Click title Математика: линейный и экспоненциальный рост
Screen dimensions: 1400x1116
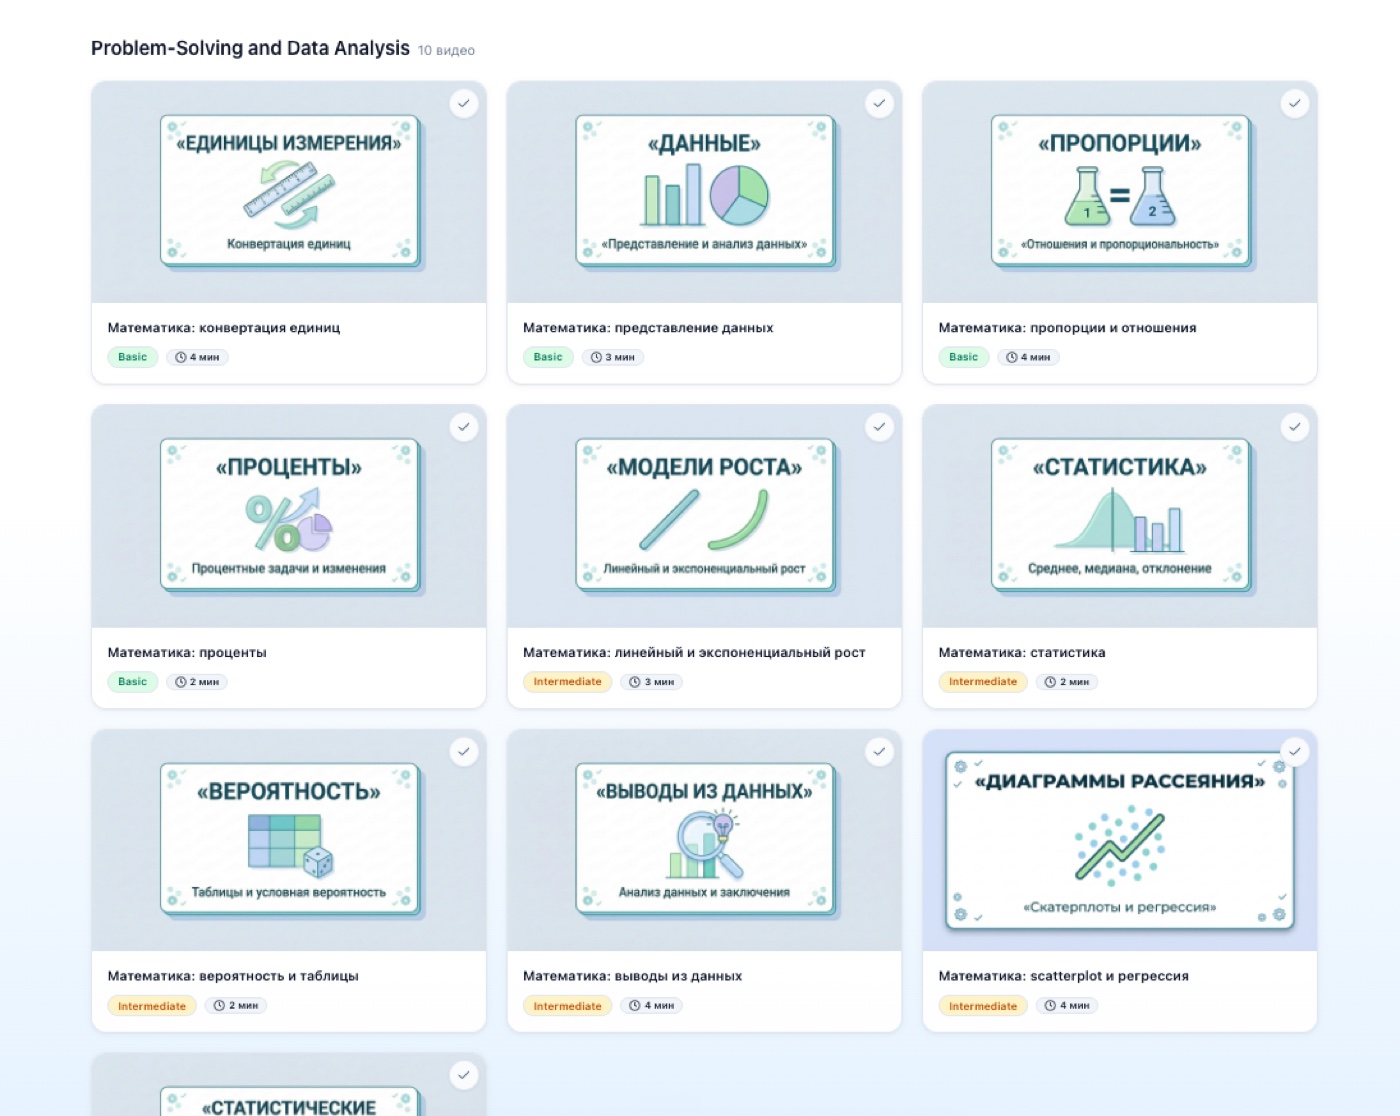pyautogui.click(x=694, y=652)
